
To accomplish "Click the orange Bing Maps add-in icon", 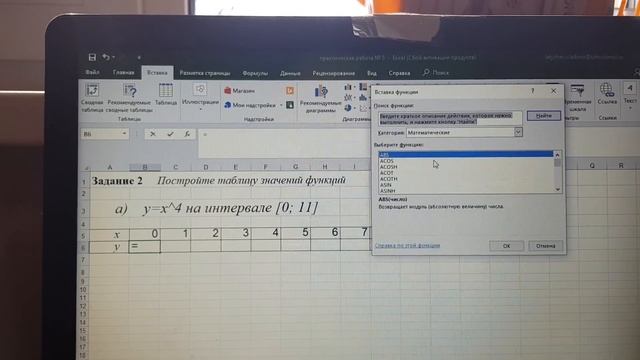I will point(290,91).
